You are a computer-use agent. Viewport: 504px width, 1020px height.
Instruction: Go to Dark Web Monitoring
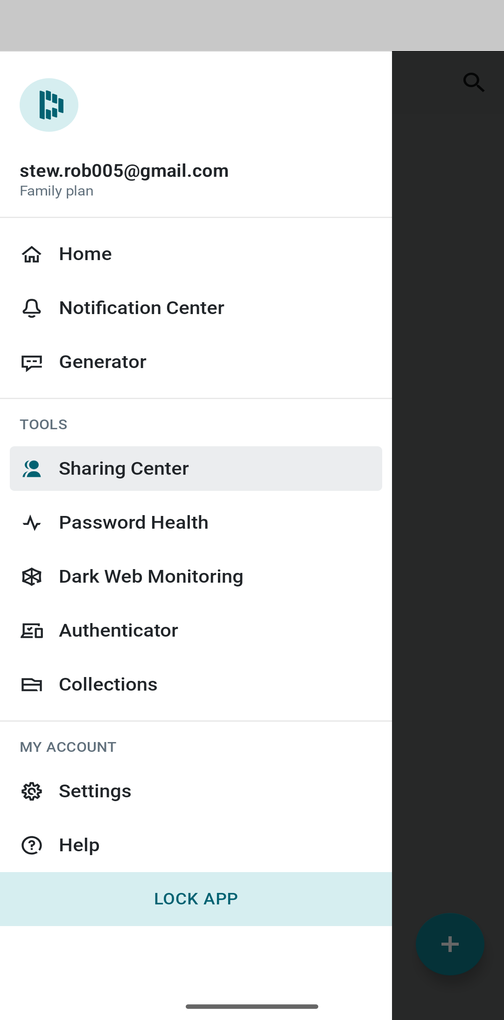(196, 576)
